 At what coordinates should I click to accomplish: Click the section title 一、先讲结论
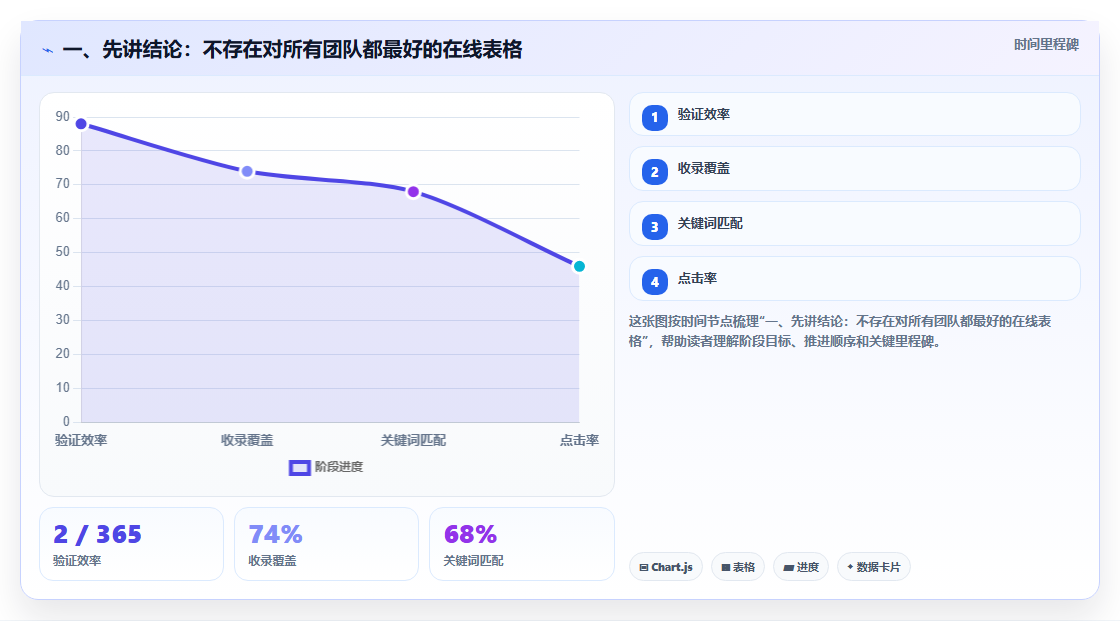pyautogui.click(x=292, y=49)
